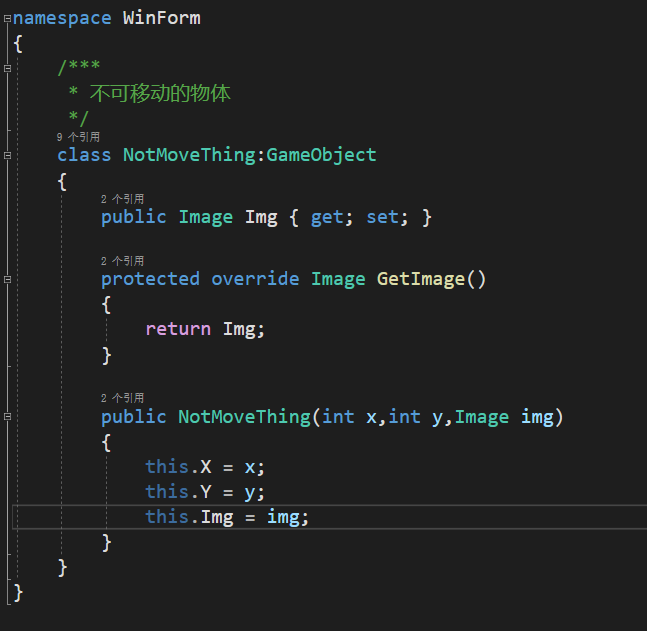The height and width of the screenshot is (631, 647).
Task: Click the 'class' keyword
Action: tap(84, 155)
